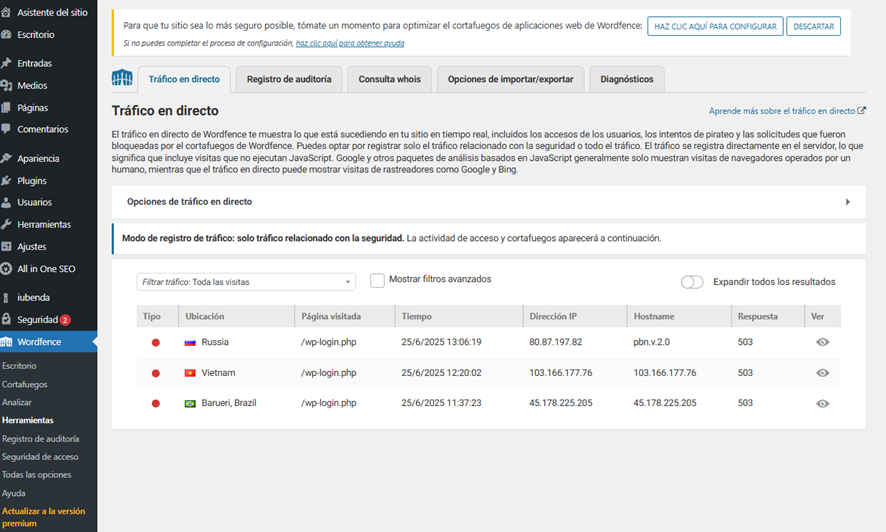Open Registro de auditoría sidebar submenu item
The height and width of the screenshot is (532, 886).
41,438
